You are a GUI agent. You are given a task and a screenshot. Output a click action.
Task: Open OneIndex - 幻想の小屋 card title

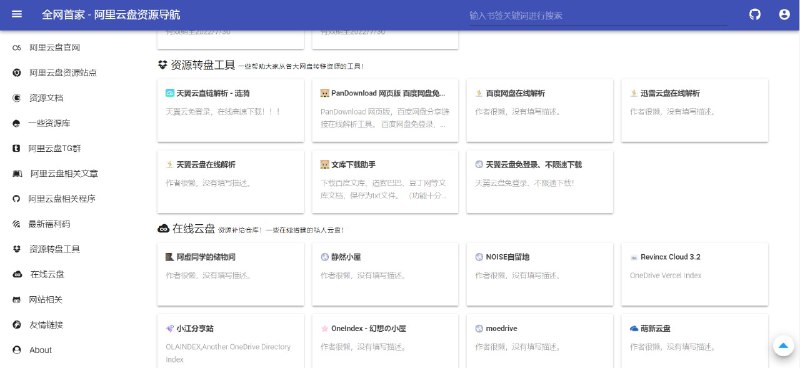tap(368, 329)
